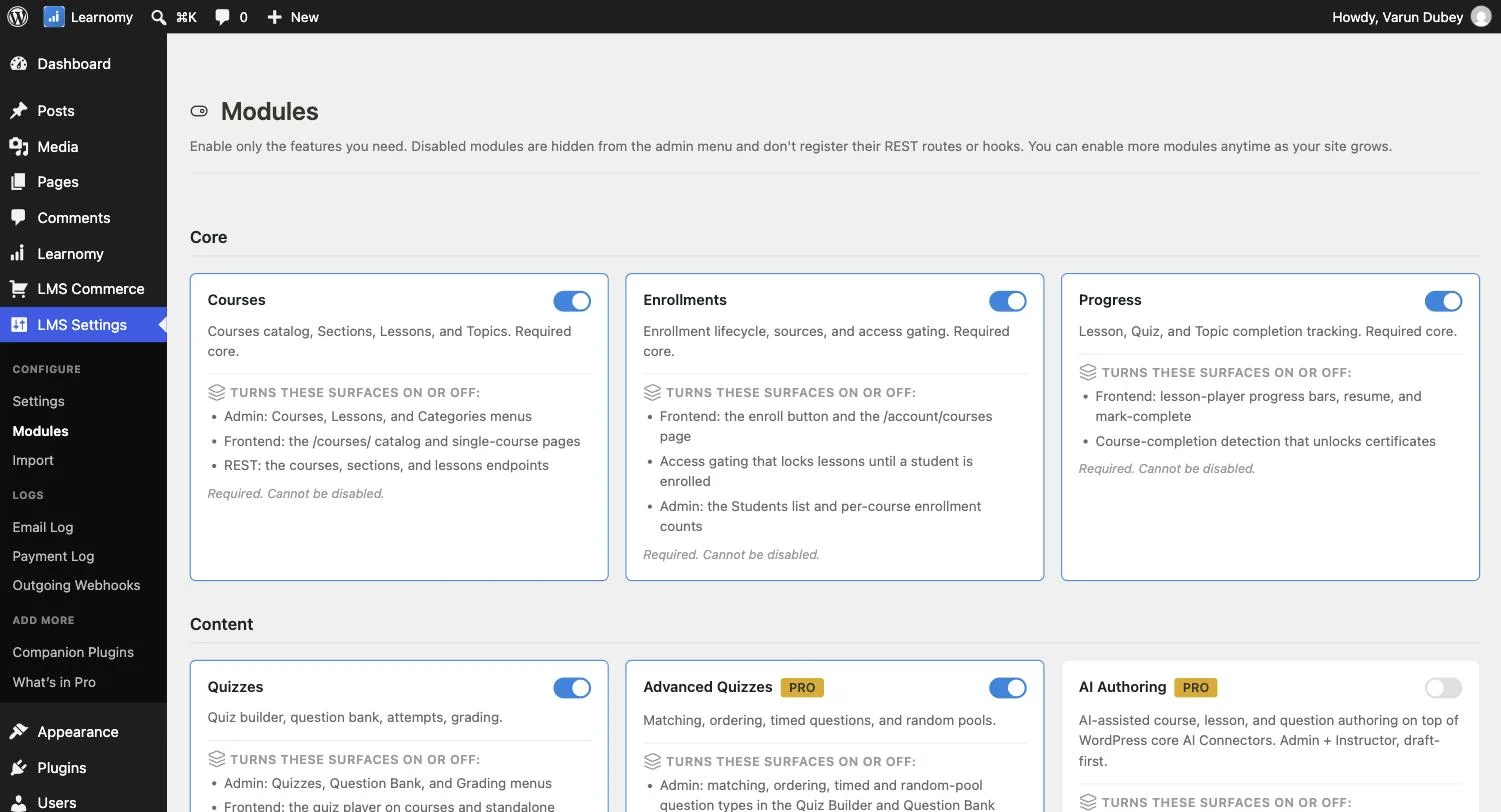Click the ⌘K search shortcut label
This screenshot has height=812, width=1501.
coord(186,17)
